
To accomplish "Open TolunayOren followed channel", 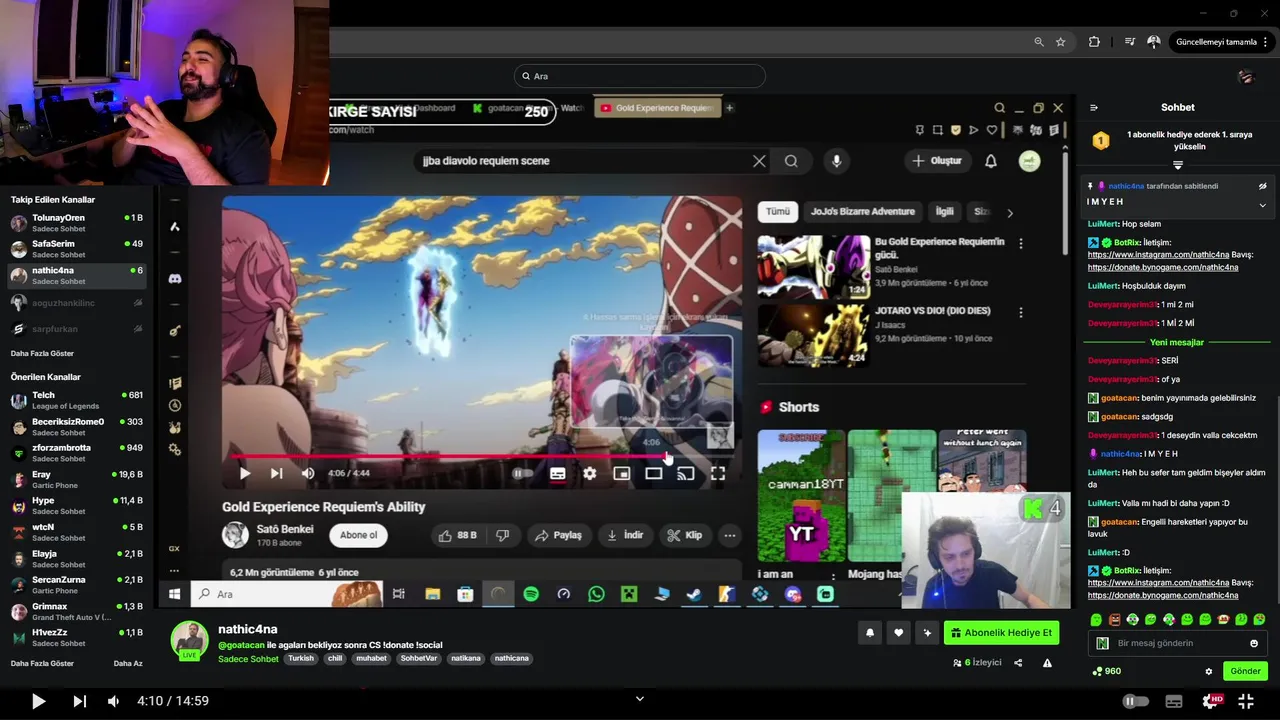I will (77, 222).
